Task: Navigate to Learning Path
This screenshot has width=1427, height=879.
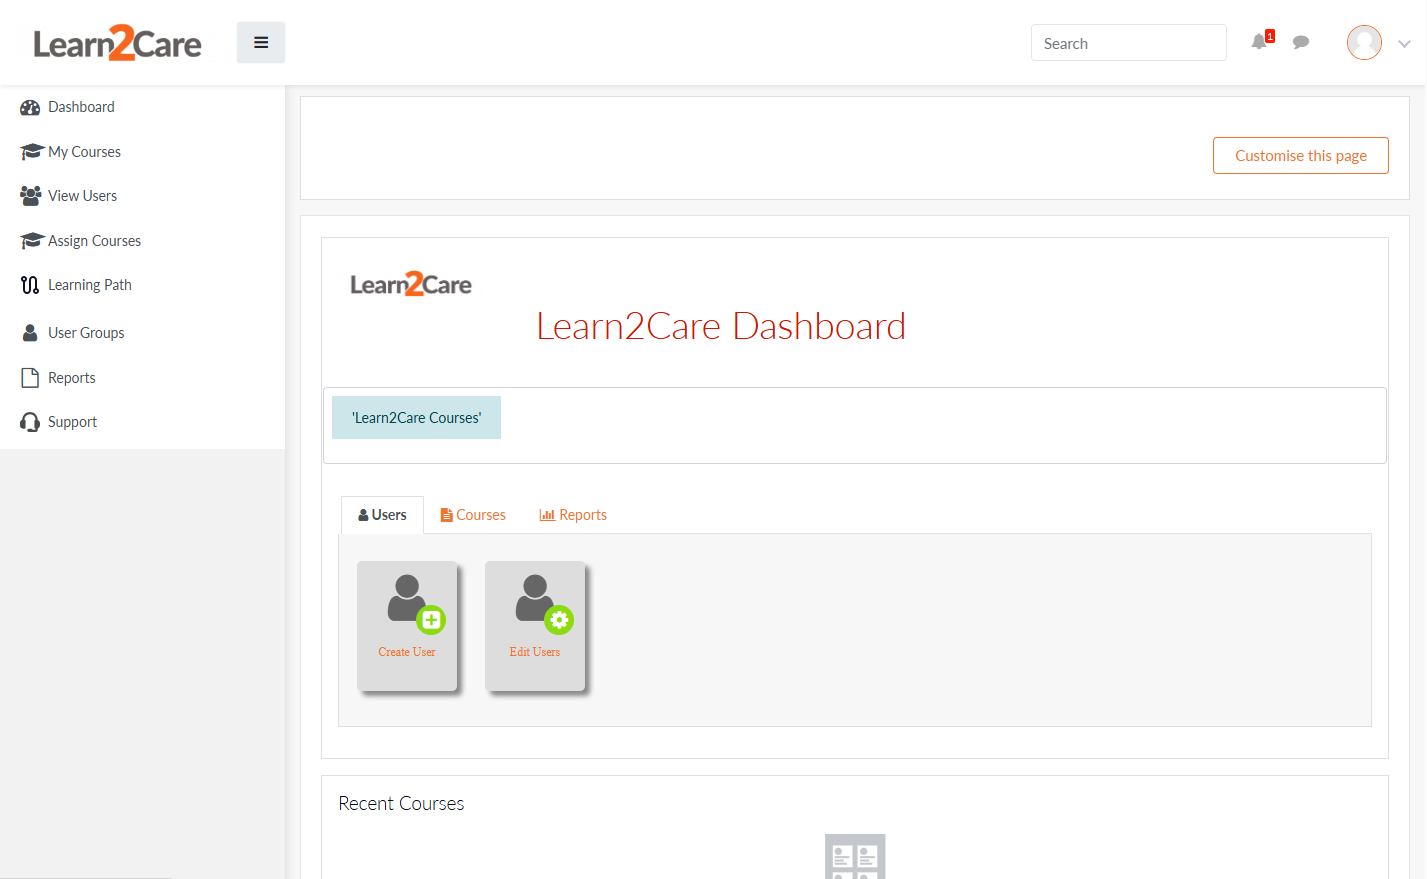Action: (90, 285)
